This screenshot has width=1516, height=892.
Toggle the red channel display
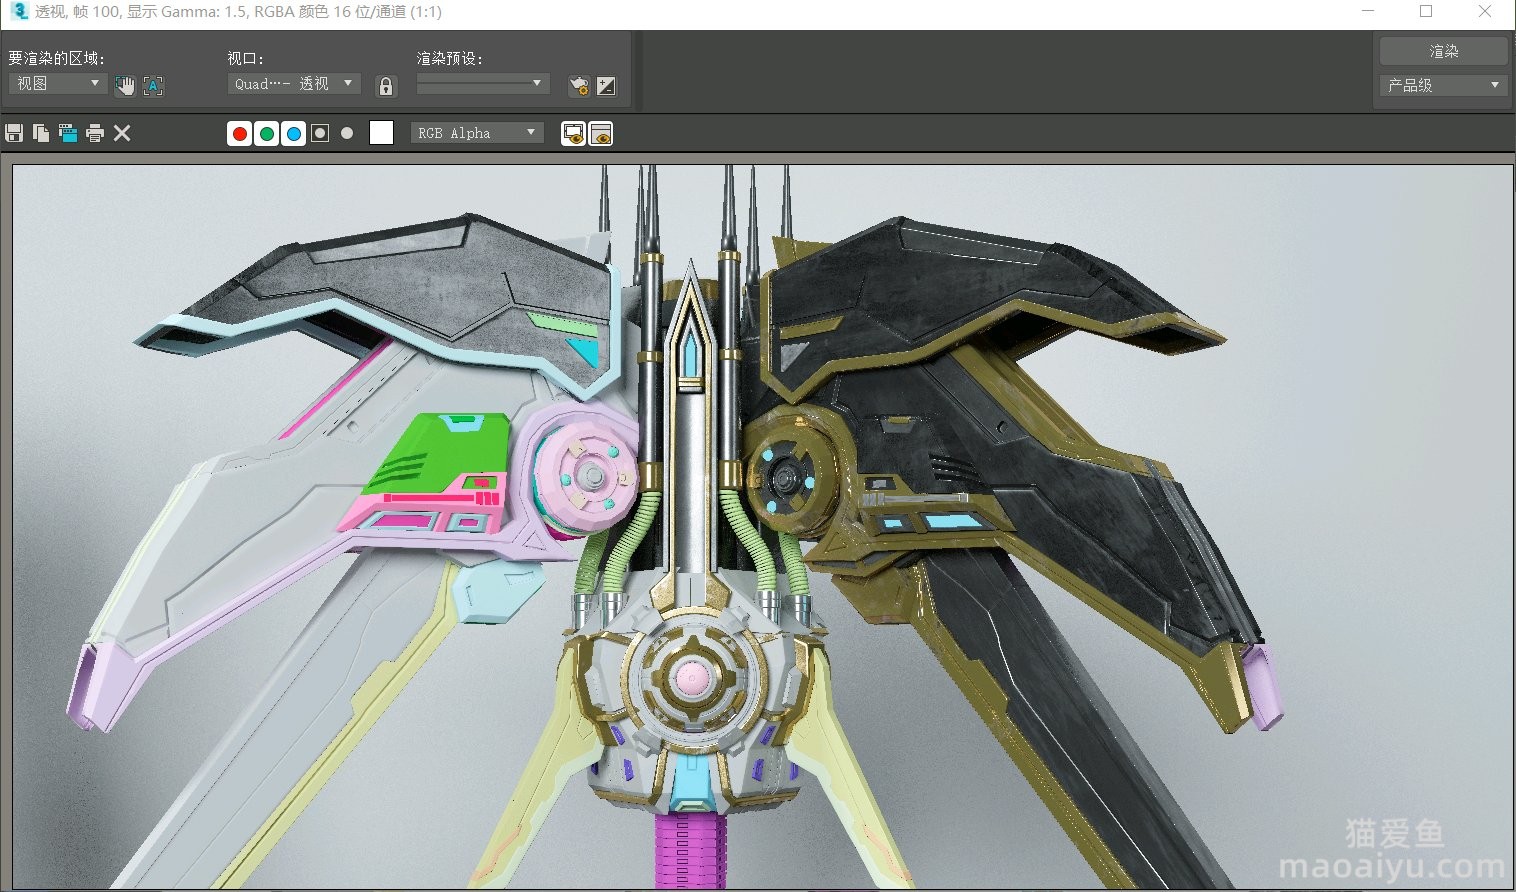pyautogui.click(x=240, y=133)
